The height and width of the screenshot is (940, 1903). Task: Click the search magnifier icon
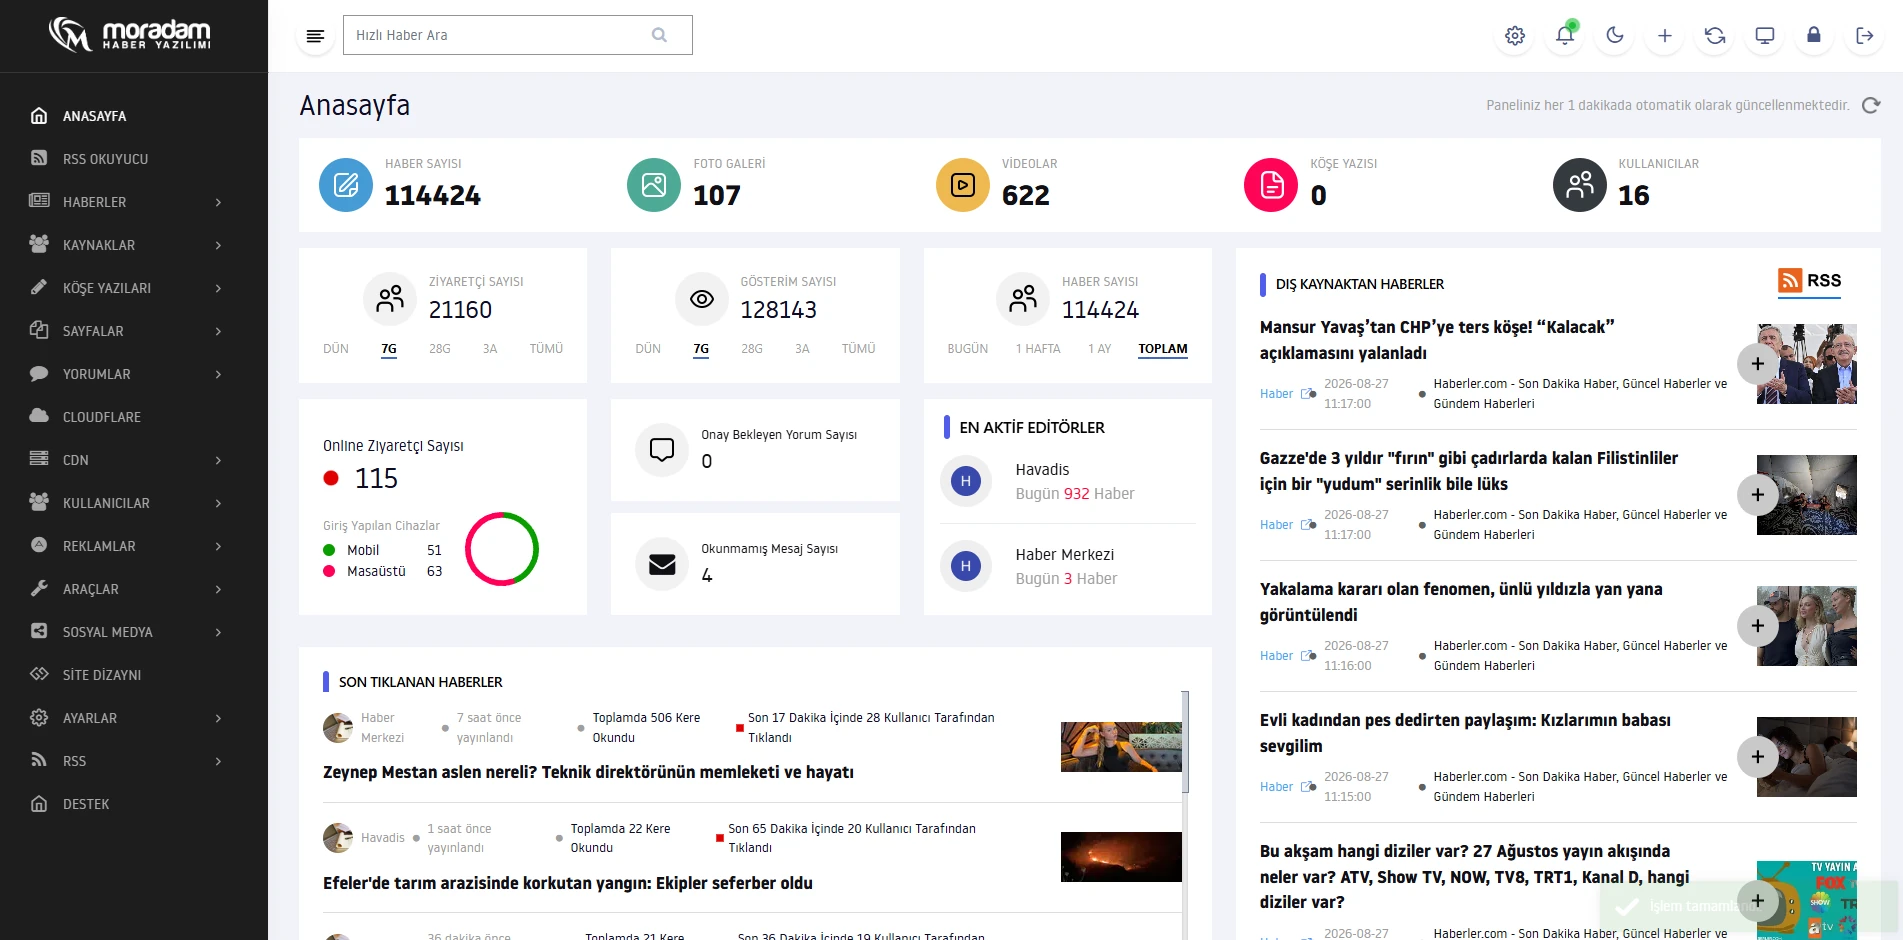[659, 35]
